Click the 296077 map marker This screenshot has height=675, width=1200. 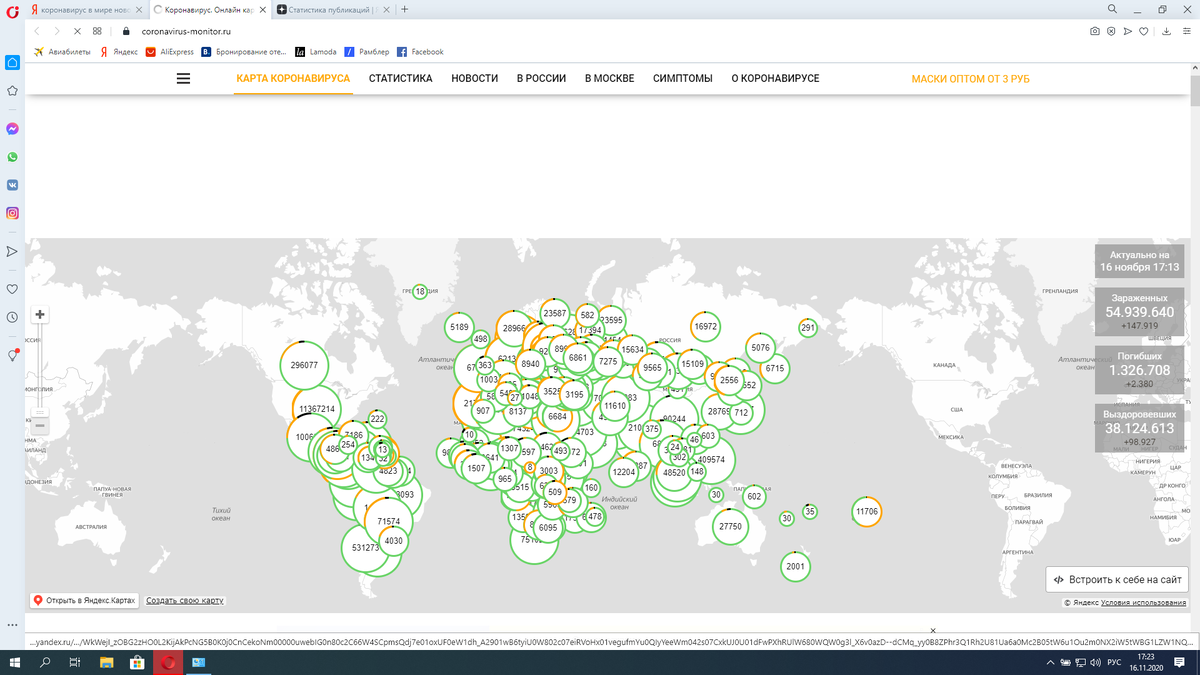click(304, 365)
